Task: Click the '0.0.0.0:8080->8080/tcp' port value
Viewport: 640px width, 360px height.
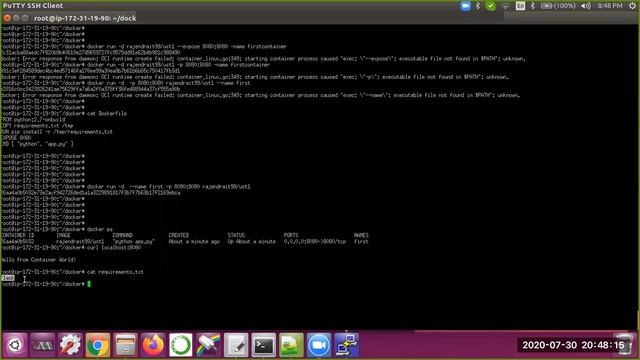Action: coord(315,242)
